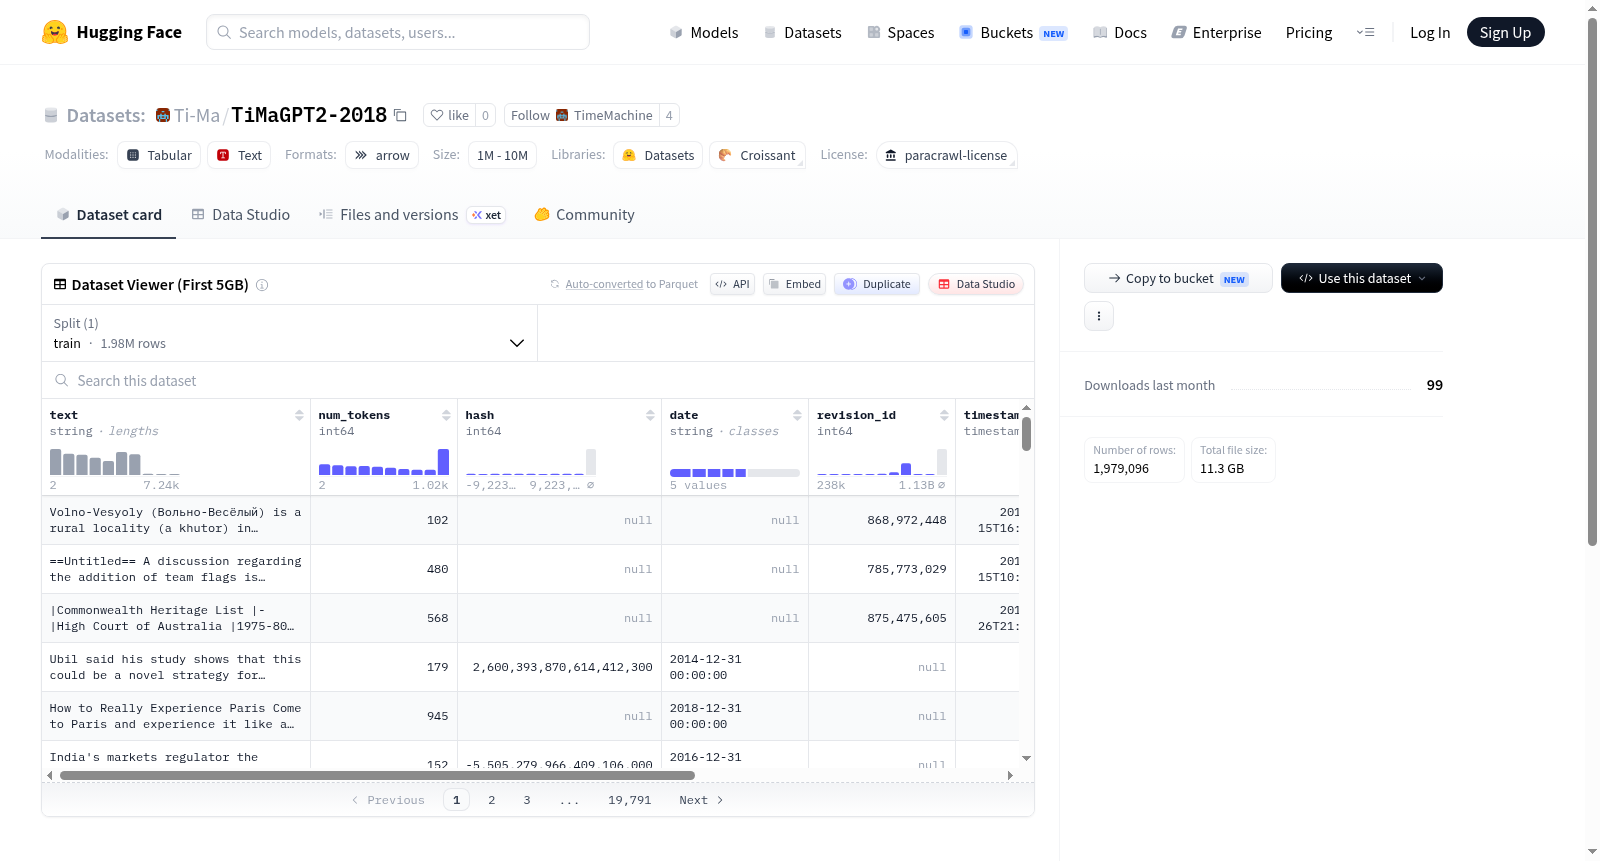Switch to the Dataset card tab
This screenshot has height=861, width=1600.
(109, 214)
